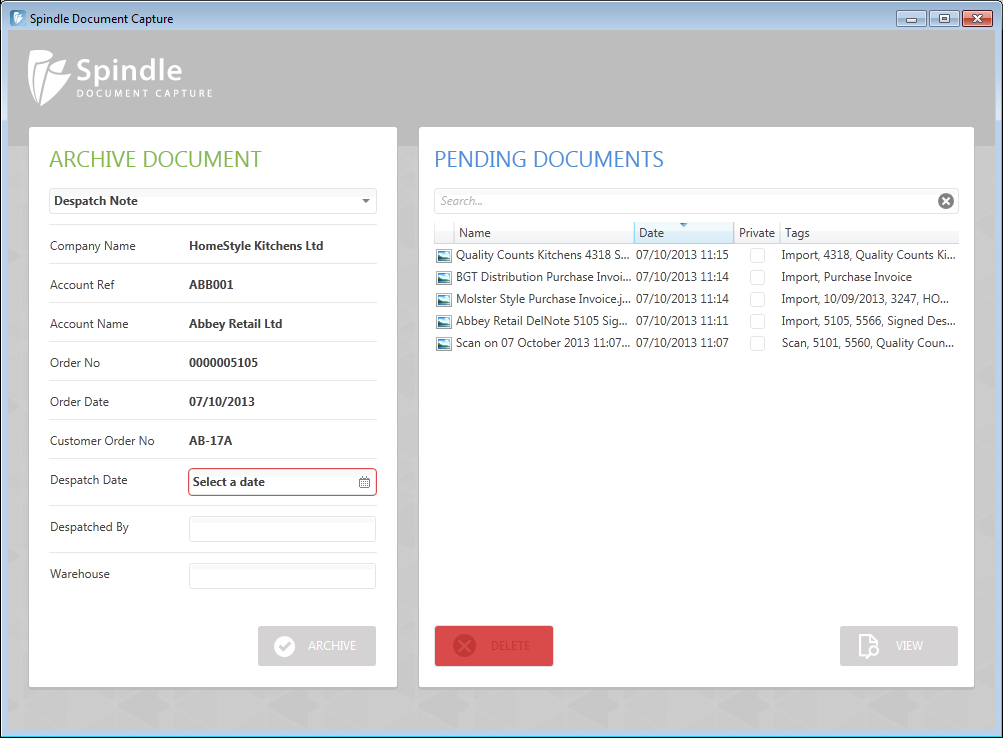
Task: Maximize the Spindle Document Capture window
Action: click(x=944, y=19)
